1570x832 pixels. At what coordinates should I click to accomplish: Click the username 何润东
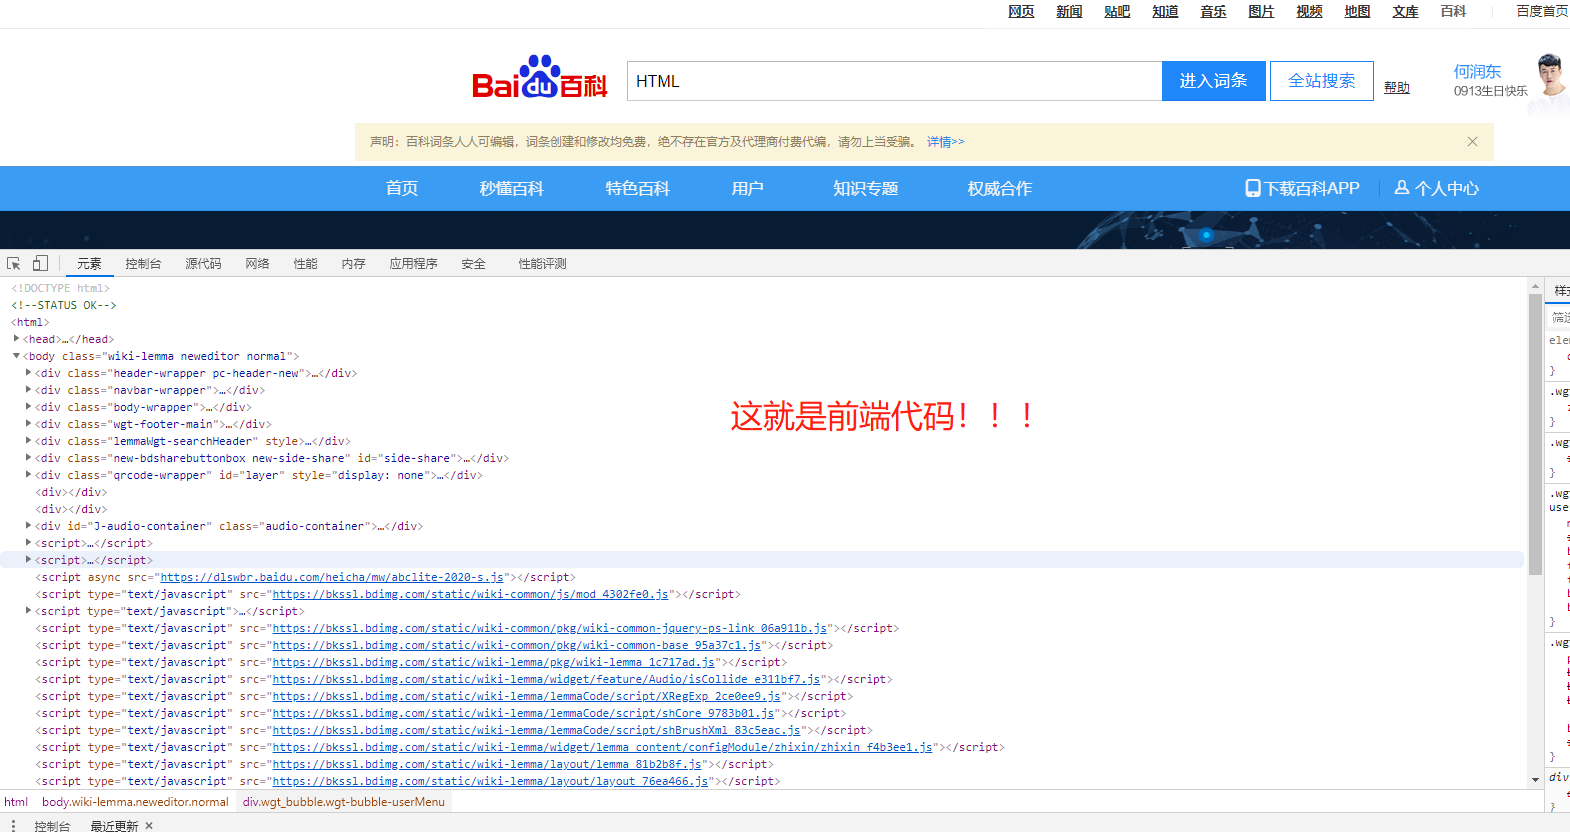coord(1477,71)
